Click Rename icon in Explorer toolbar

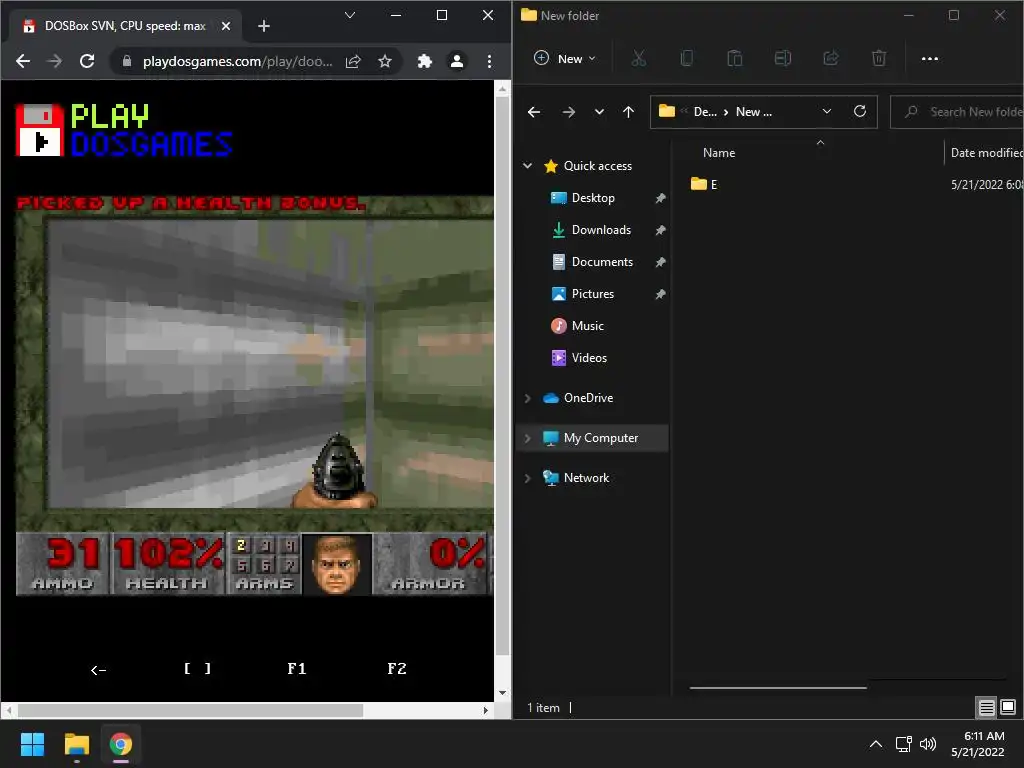pyautogui.click(x=782, y=59)
